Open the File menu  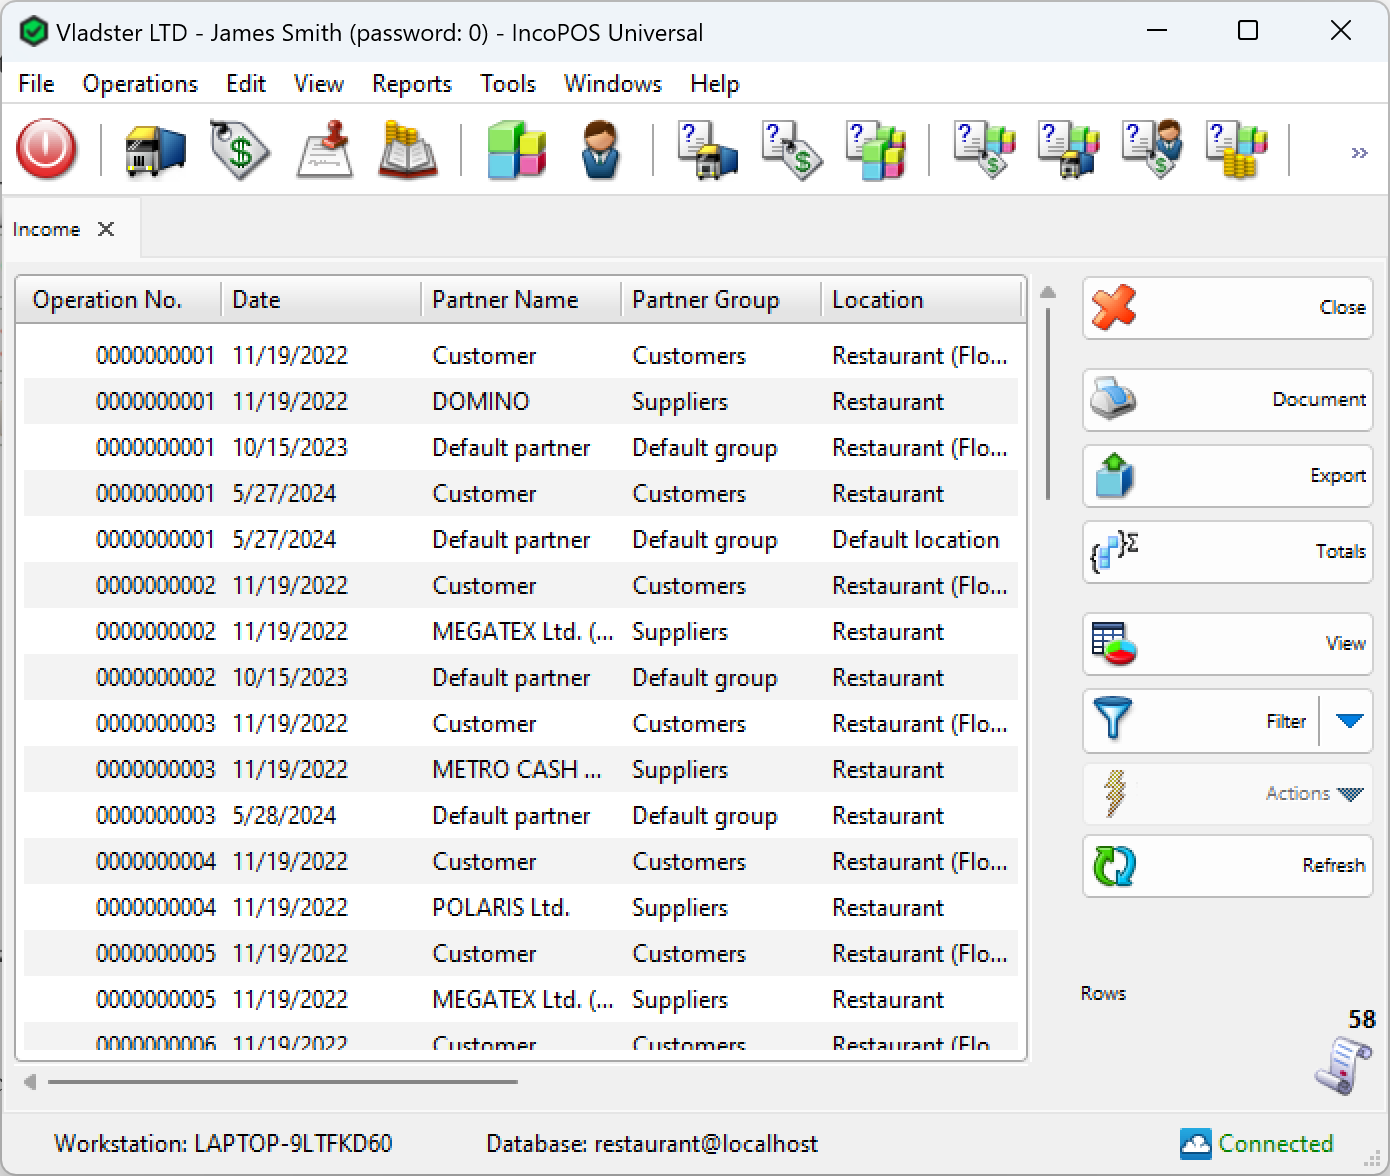click(x=36, y=84)
